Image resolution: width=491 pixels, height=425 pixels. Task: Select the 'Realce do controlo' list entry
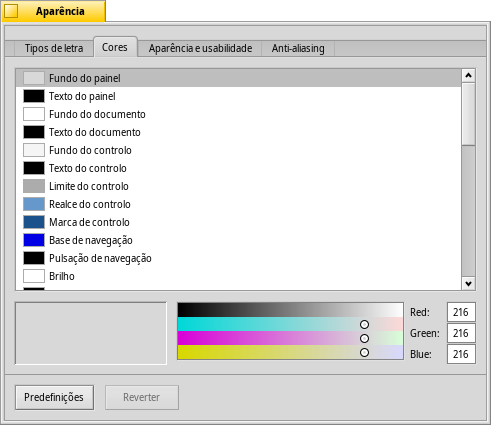tap(238, 204)
